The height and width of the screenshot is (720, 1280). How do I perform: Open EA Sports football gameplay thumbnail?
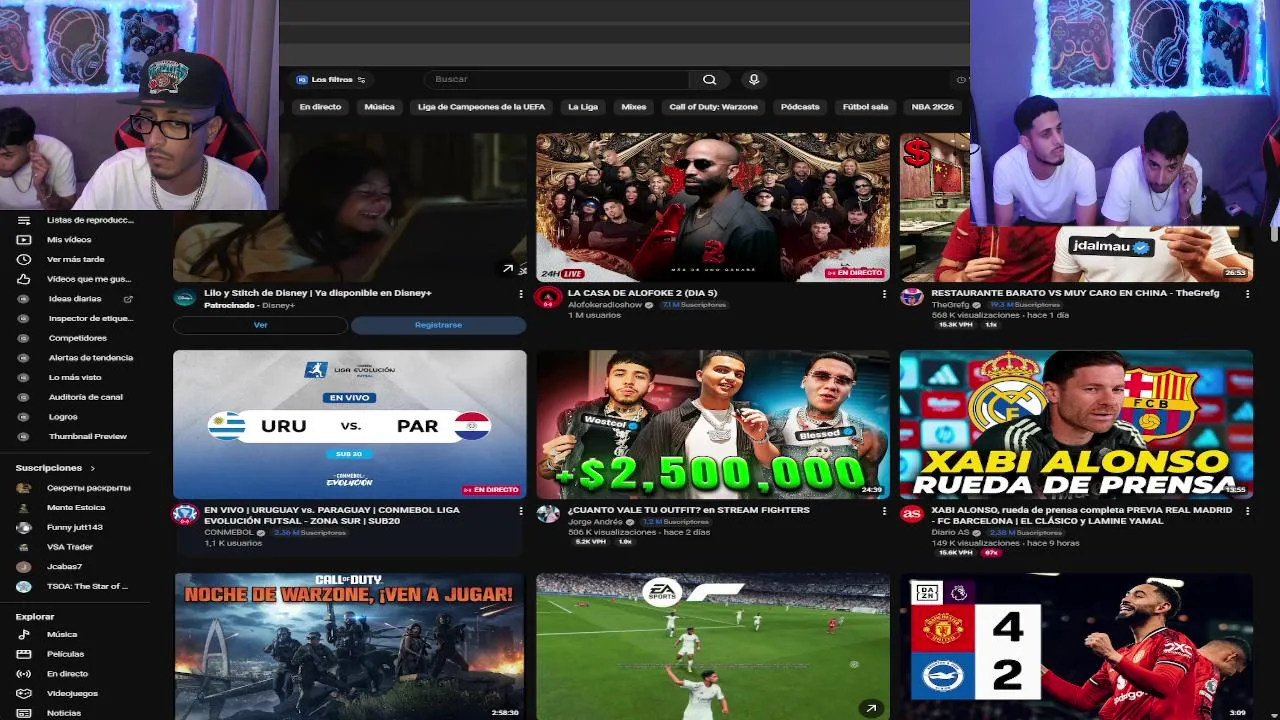[x=712, y=646]
